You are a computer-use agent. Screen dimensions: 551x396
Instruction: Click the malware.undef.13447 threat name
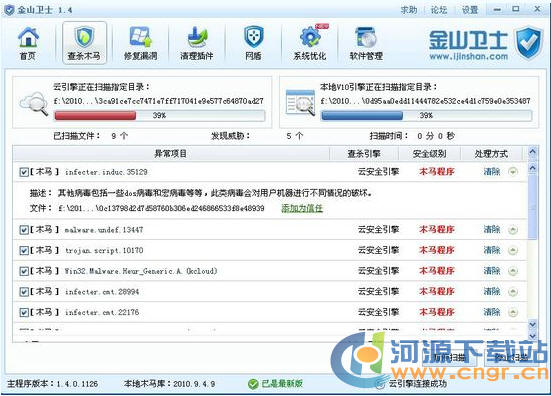tap(104, 230)
